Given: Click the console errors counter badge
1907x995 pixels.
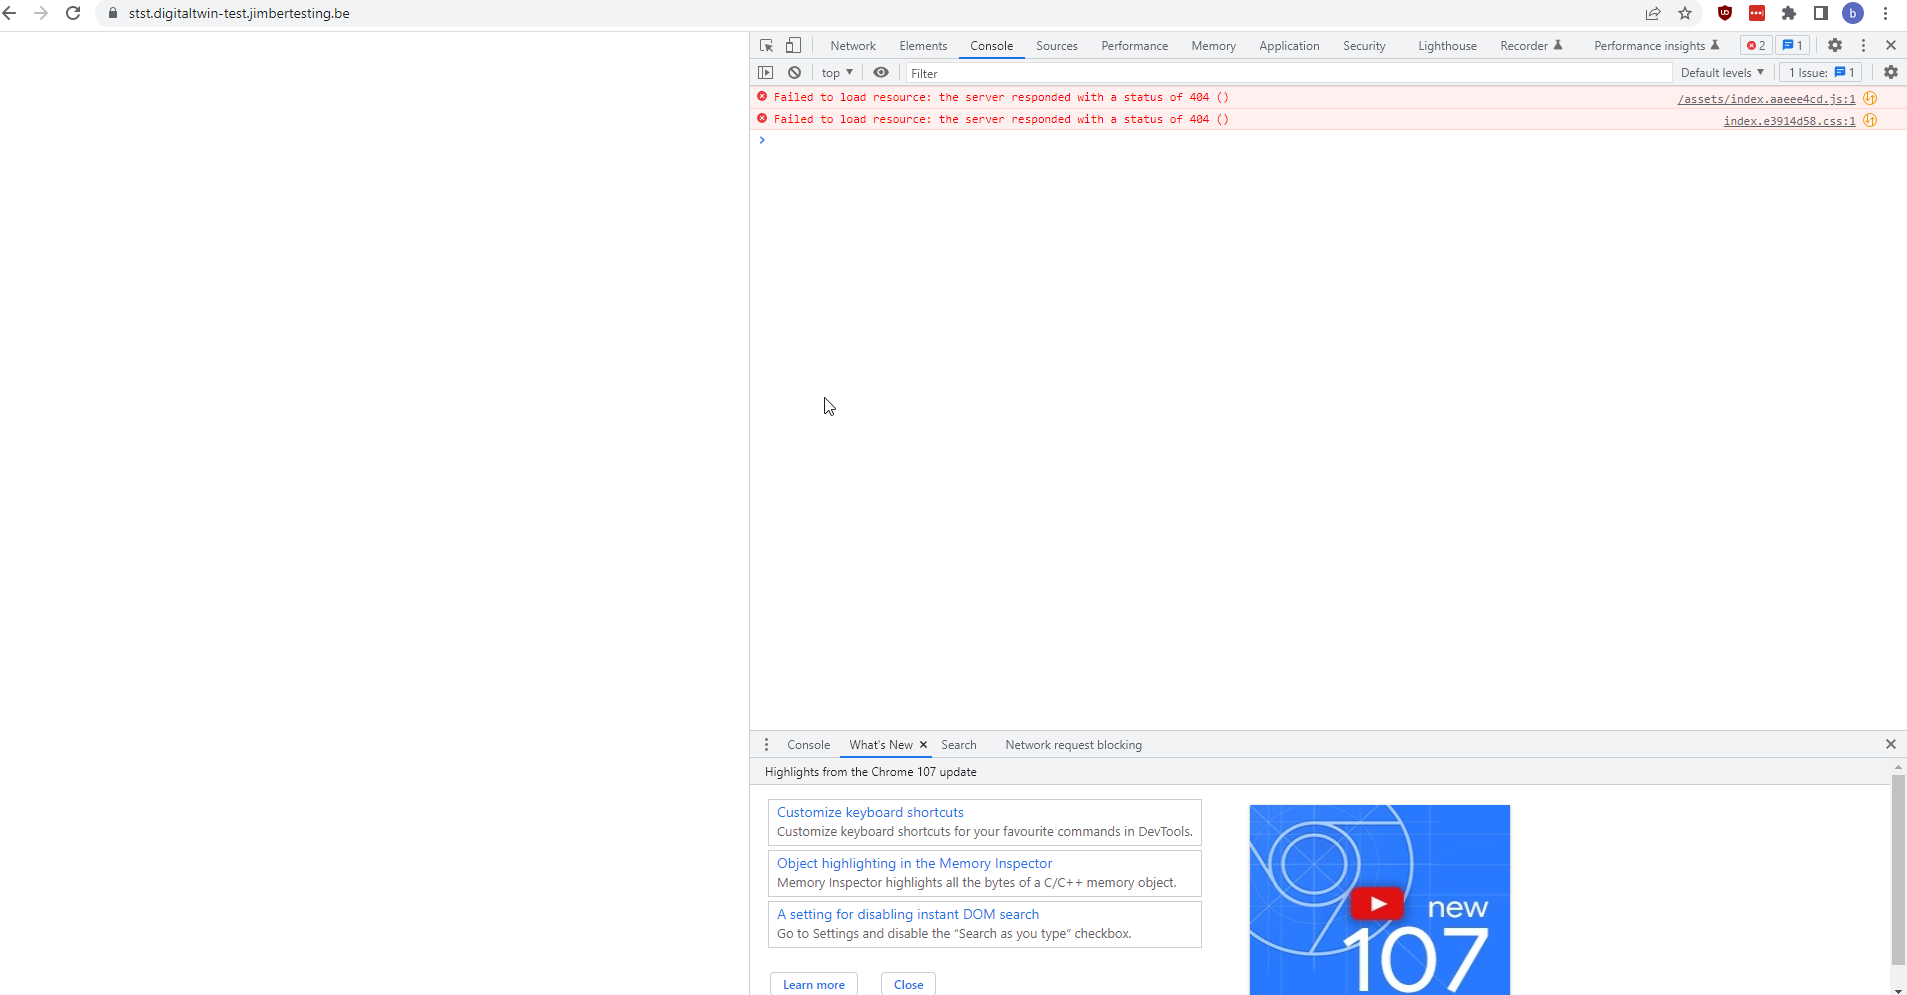Looking at the screenshot, I should point(1755,45).
